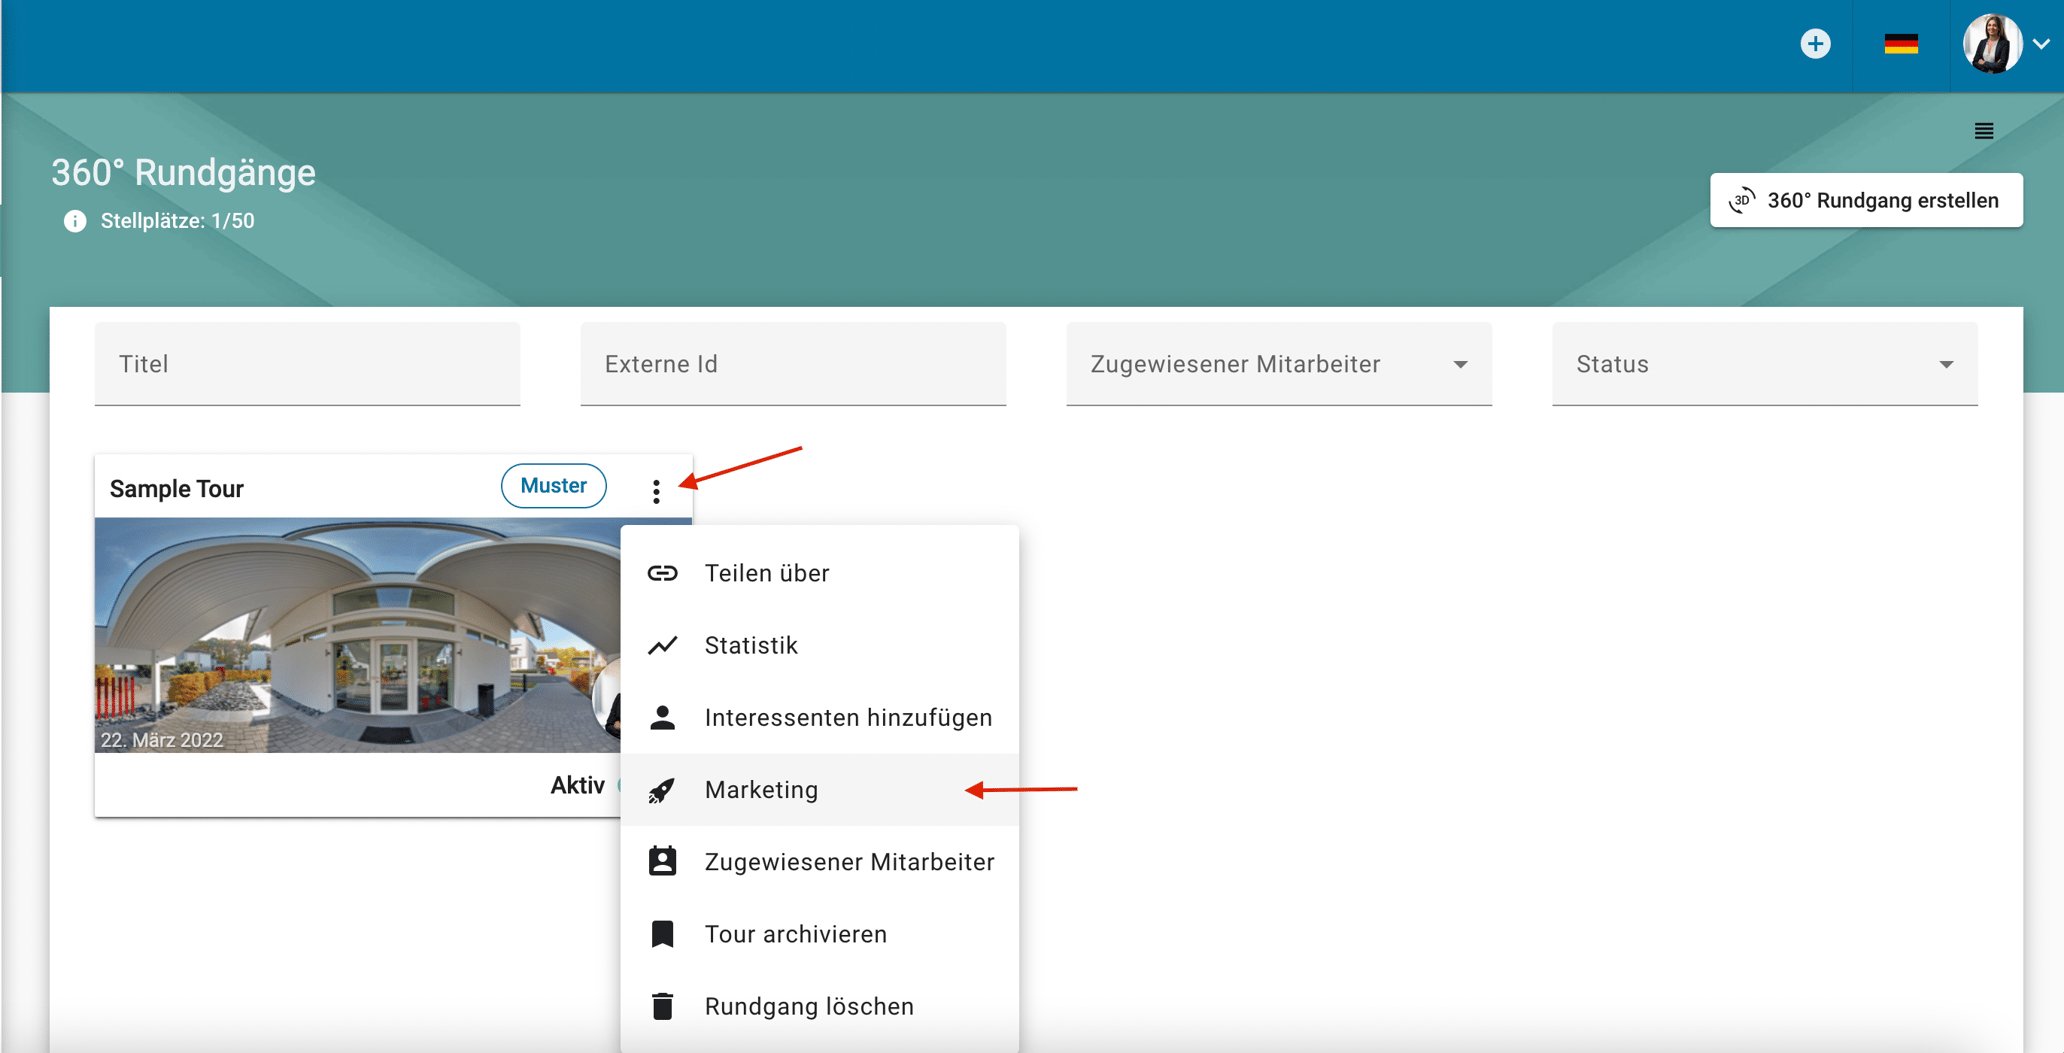This screenshot has width=2064, height=1053.
Task: Select Teilen über from the menu
Action: point(767,573)
